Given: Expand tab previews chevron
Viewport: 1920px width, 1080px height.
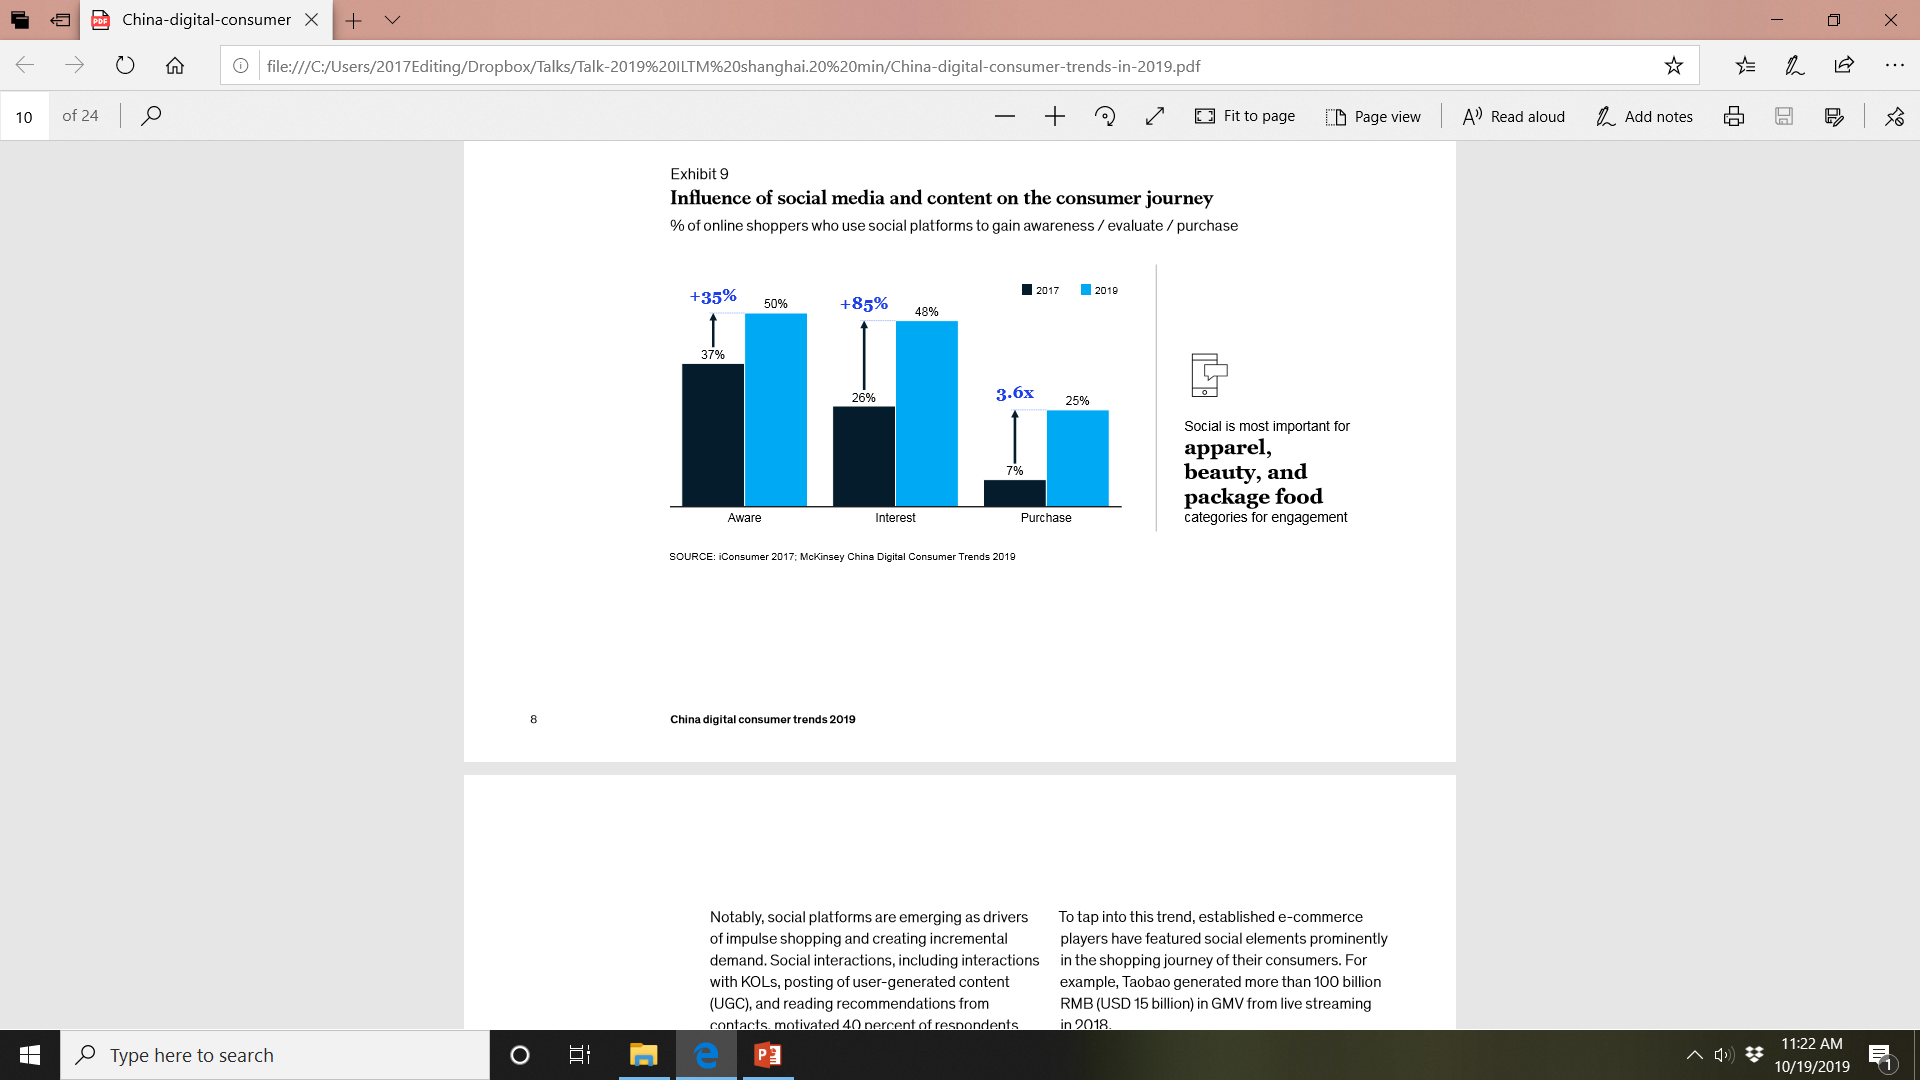Looking at the screenshot, I should click(392, 20).
